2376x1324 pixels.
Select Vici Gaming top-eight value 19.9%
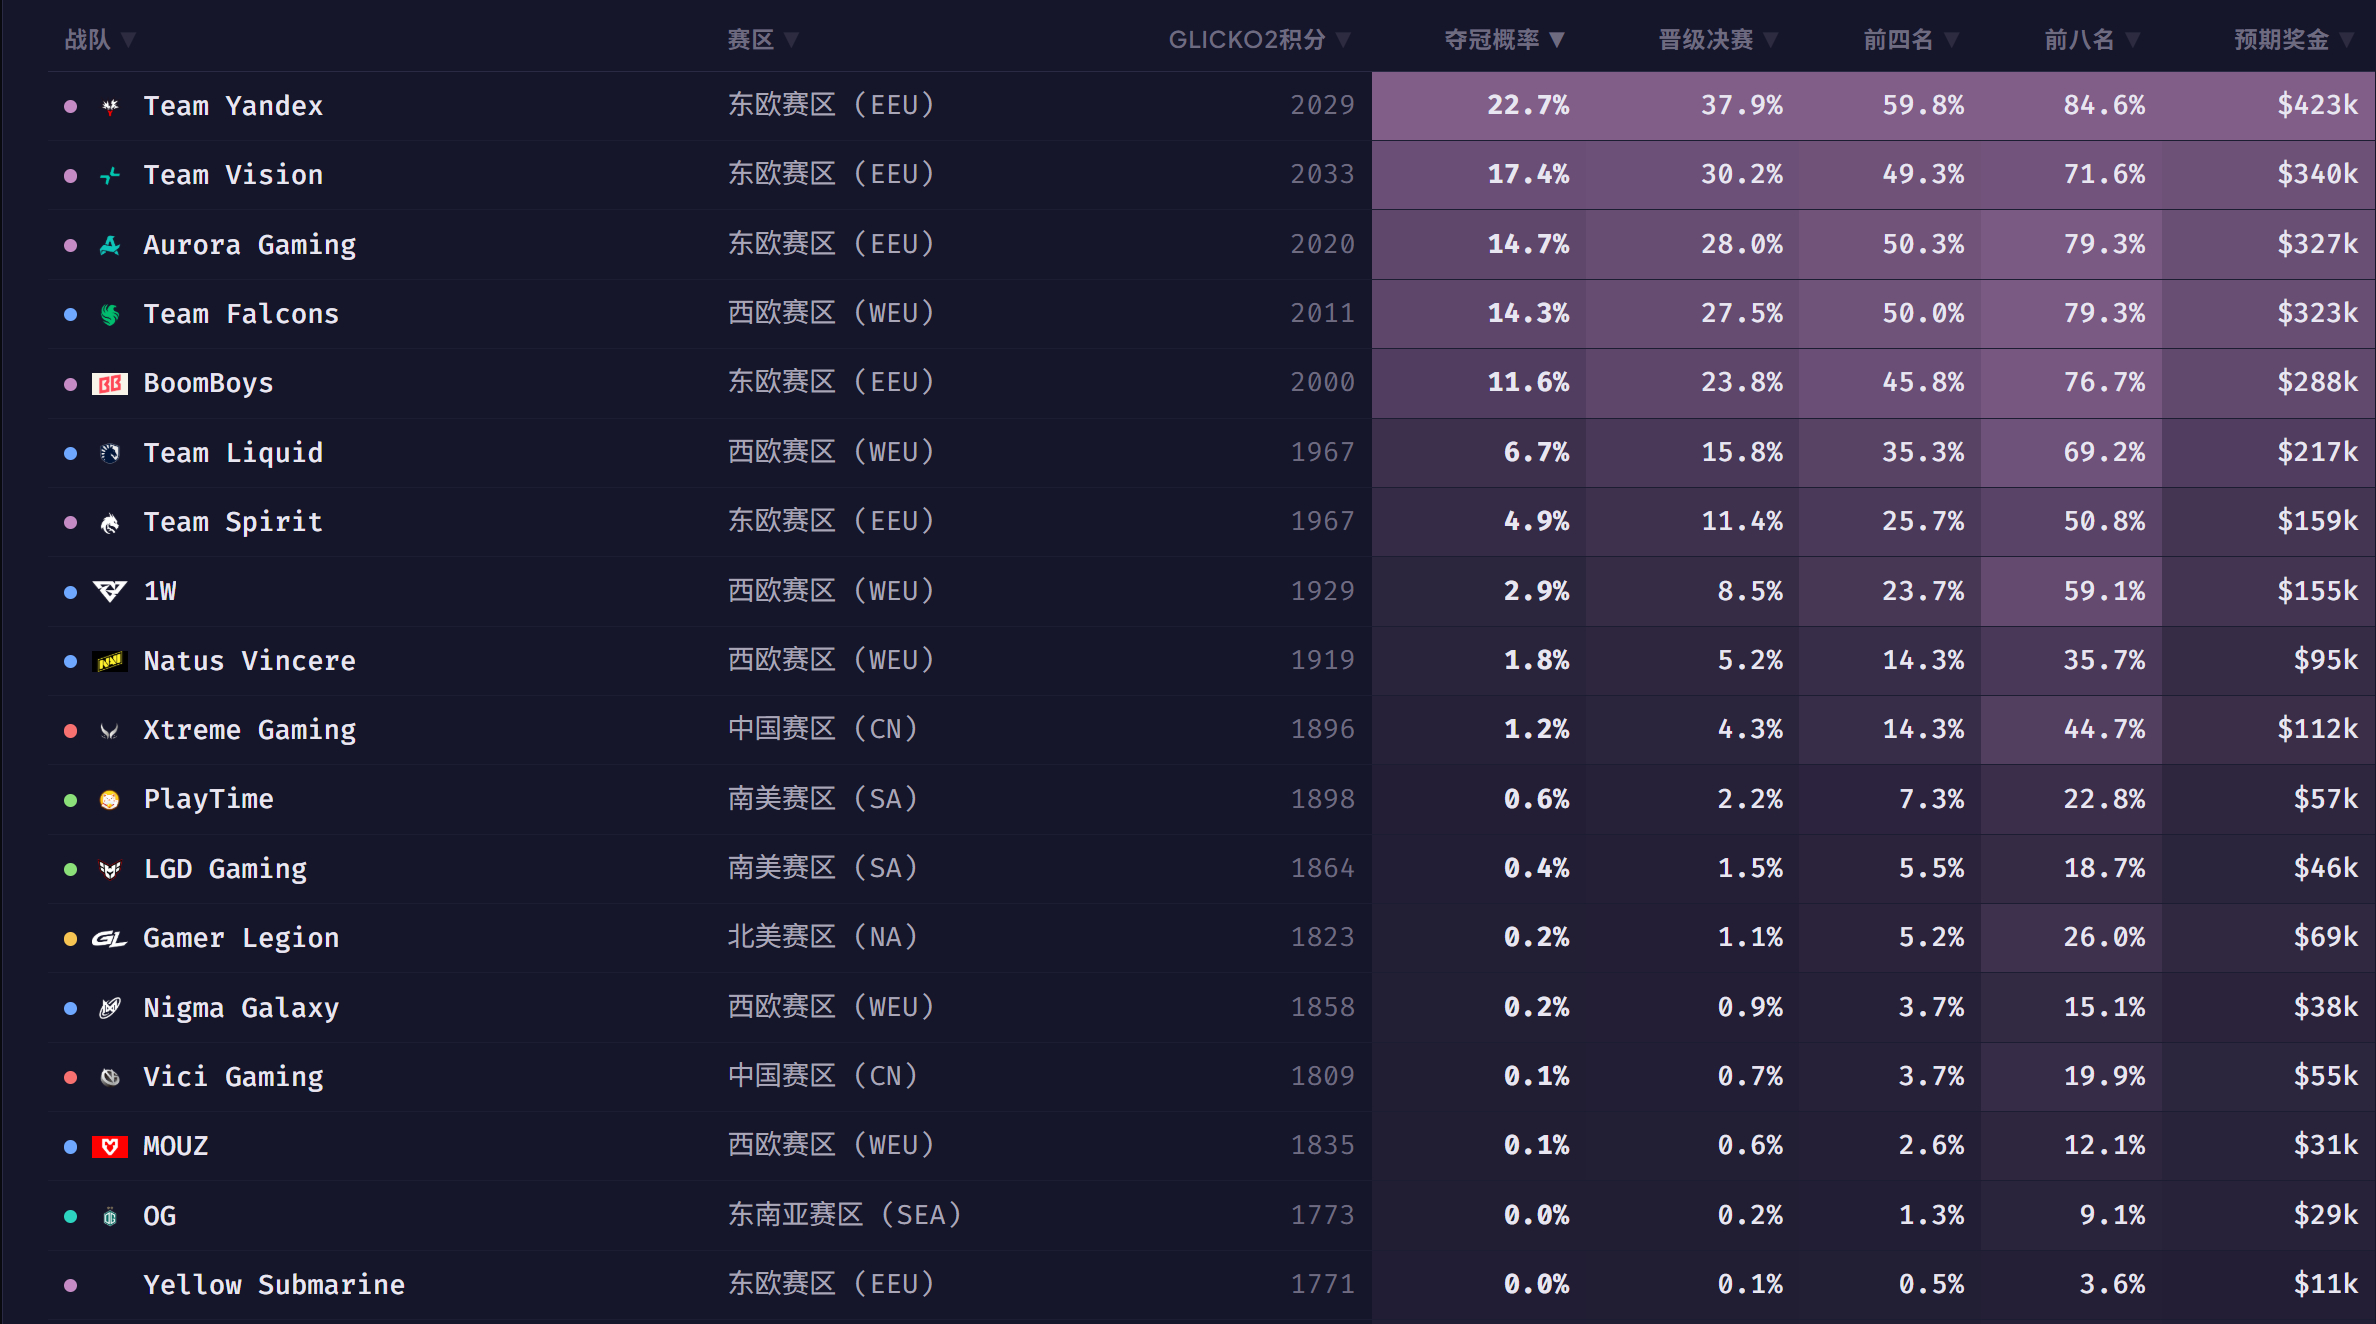(2105, 1077)
